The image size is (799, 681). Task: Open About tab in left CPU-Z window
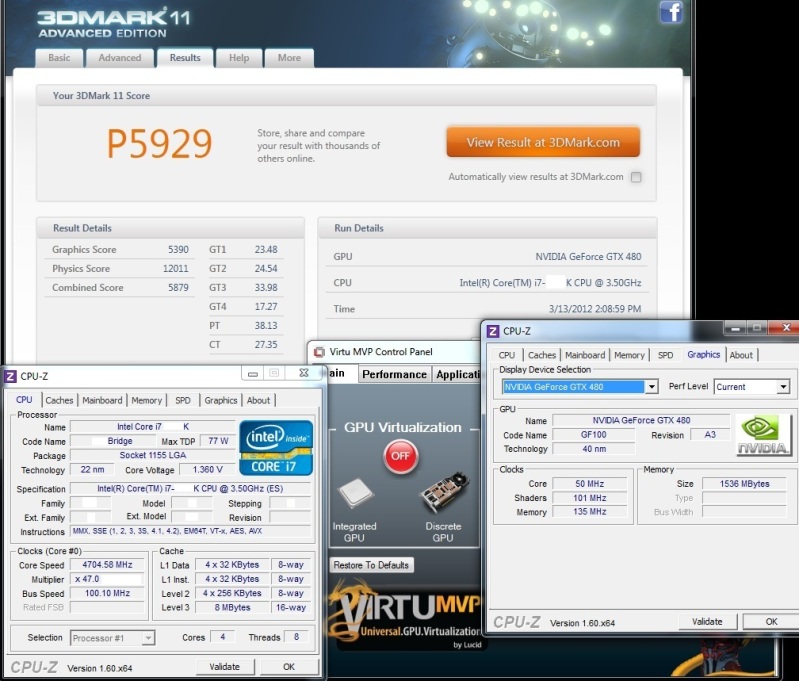tap(258, 401)
